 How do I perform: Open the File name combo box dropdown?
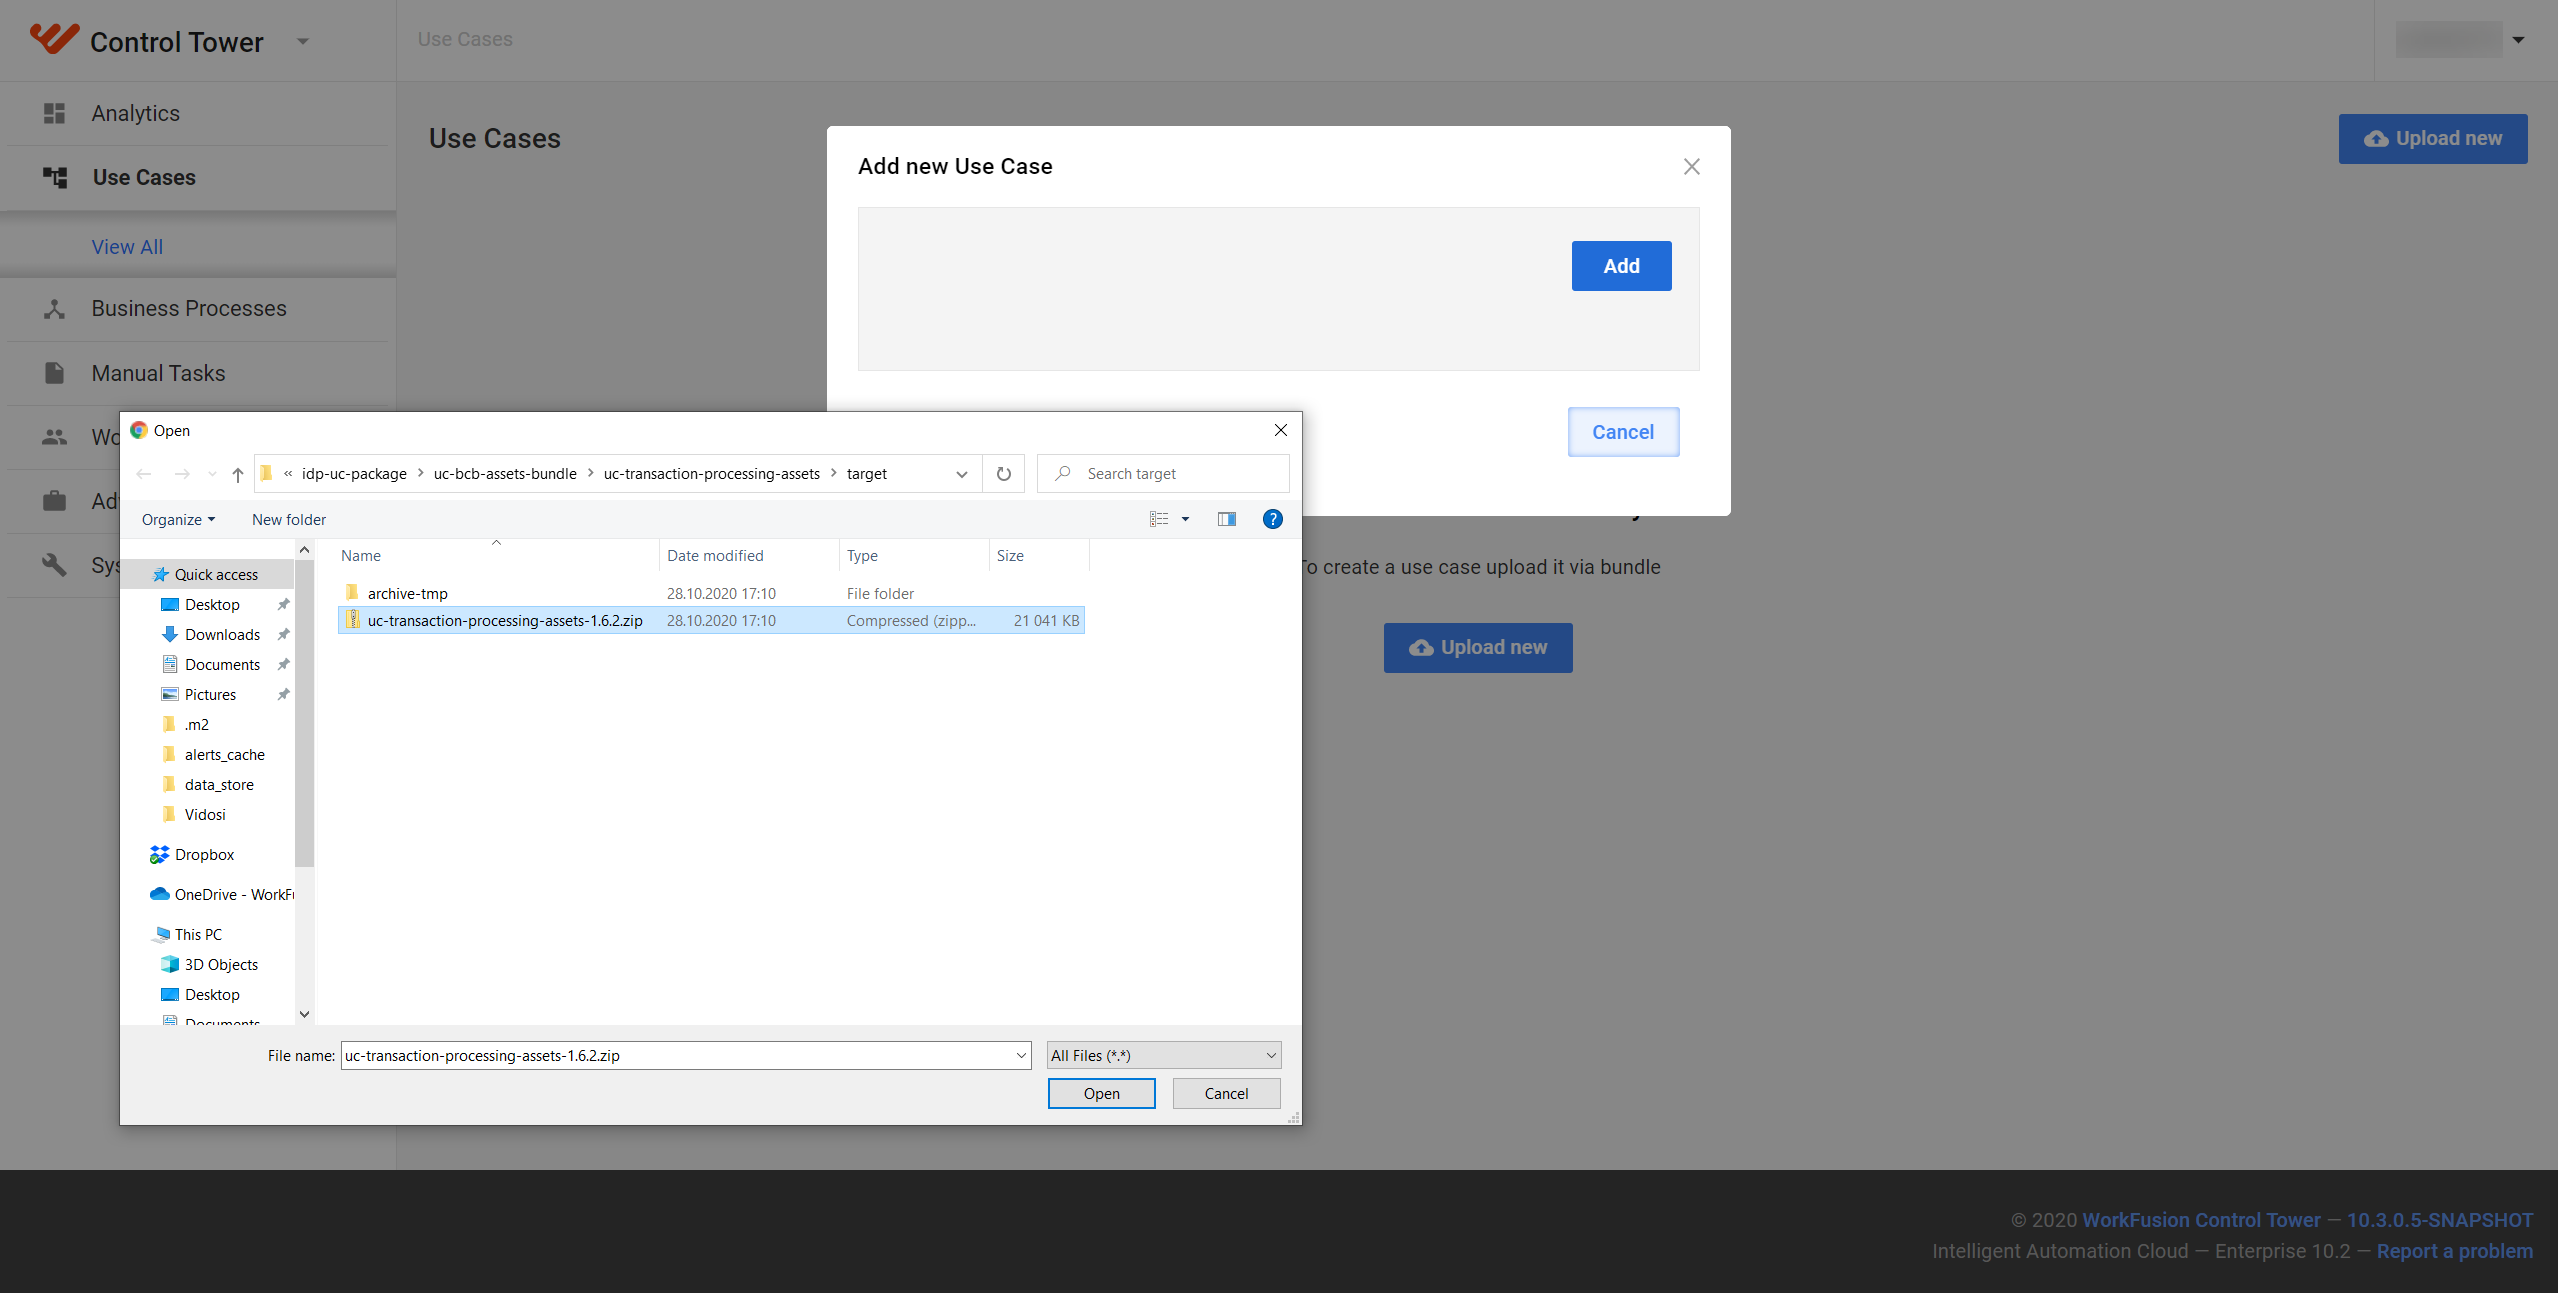[x=1021, y=1056]
